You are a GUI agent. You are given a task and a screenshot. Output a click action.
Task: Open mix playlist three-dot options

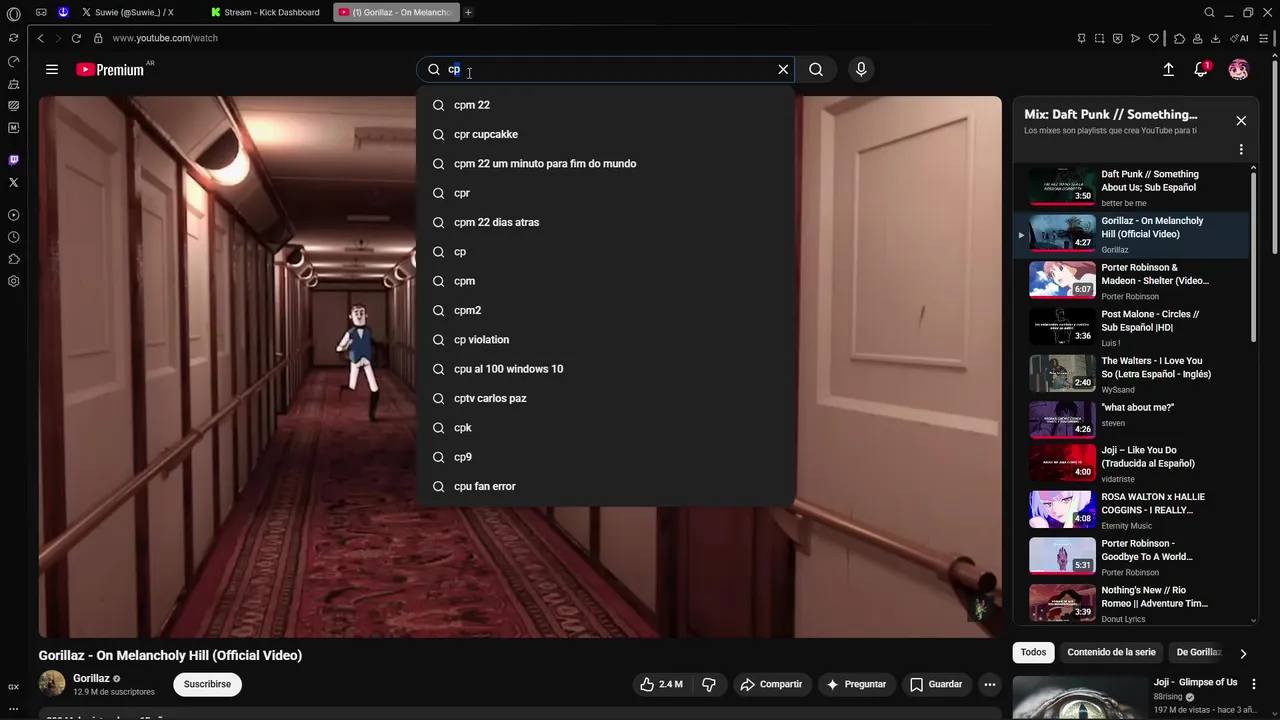pos(1241,149)
